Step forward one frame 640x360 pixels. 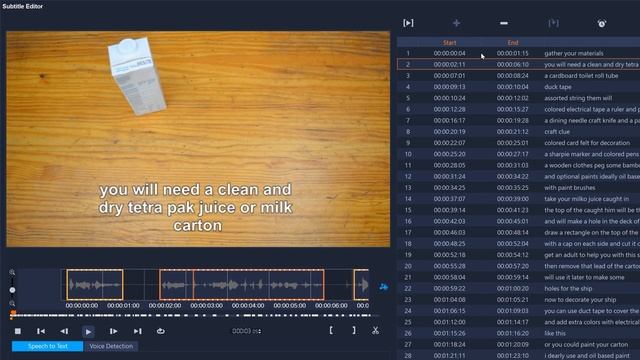[x=113, y=331]
